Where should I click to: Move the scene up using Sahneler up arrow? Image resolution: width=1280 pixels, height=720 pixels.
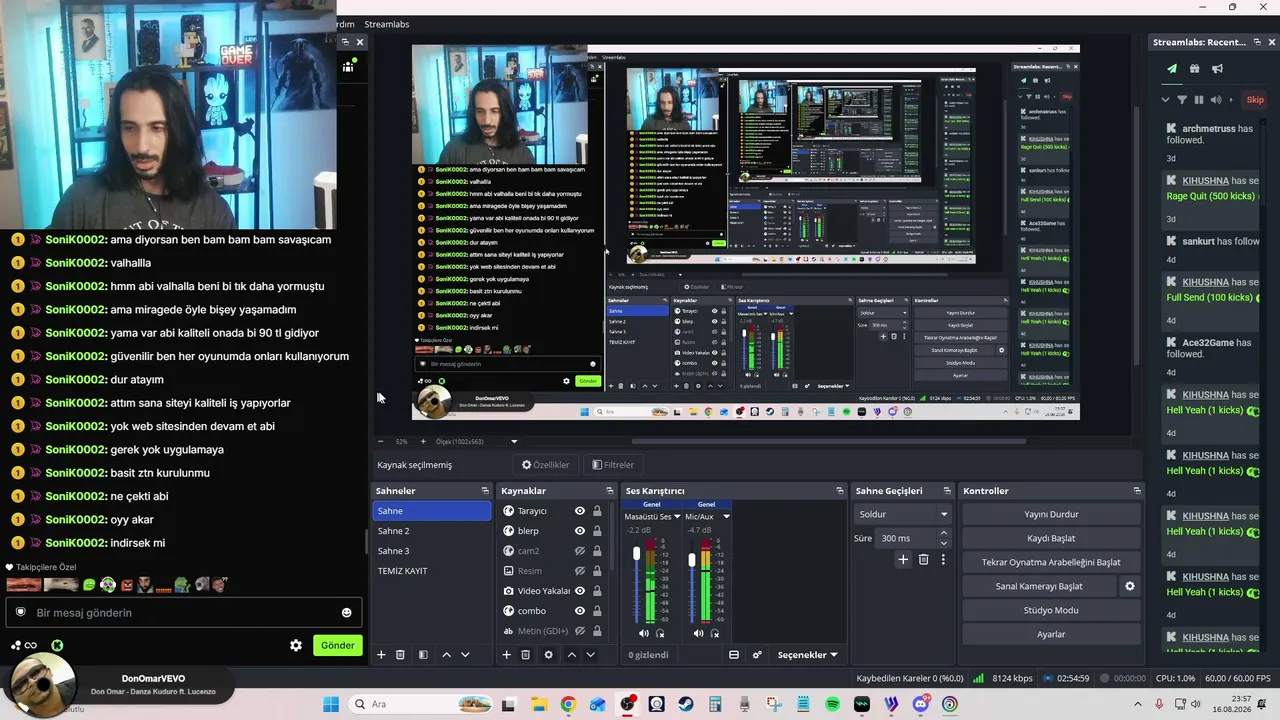click(x=446, y=655)
